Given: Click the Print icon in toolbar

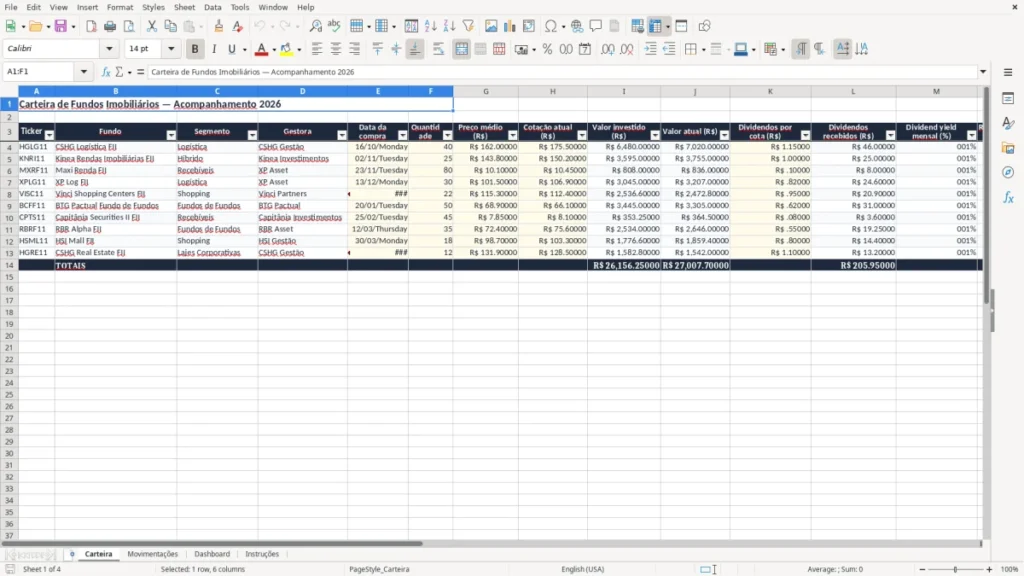Looking at the screenshot, I should [110, 26].
